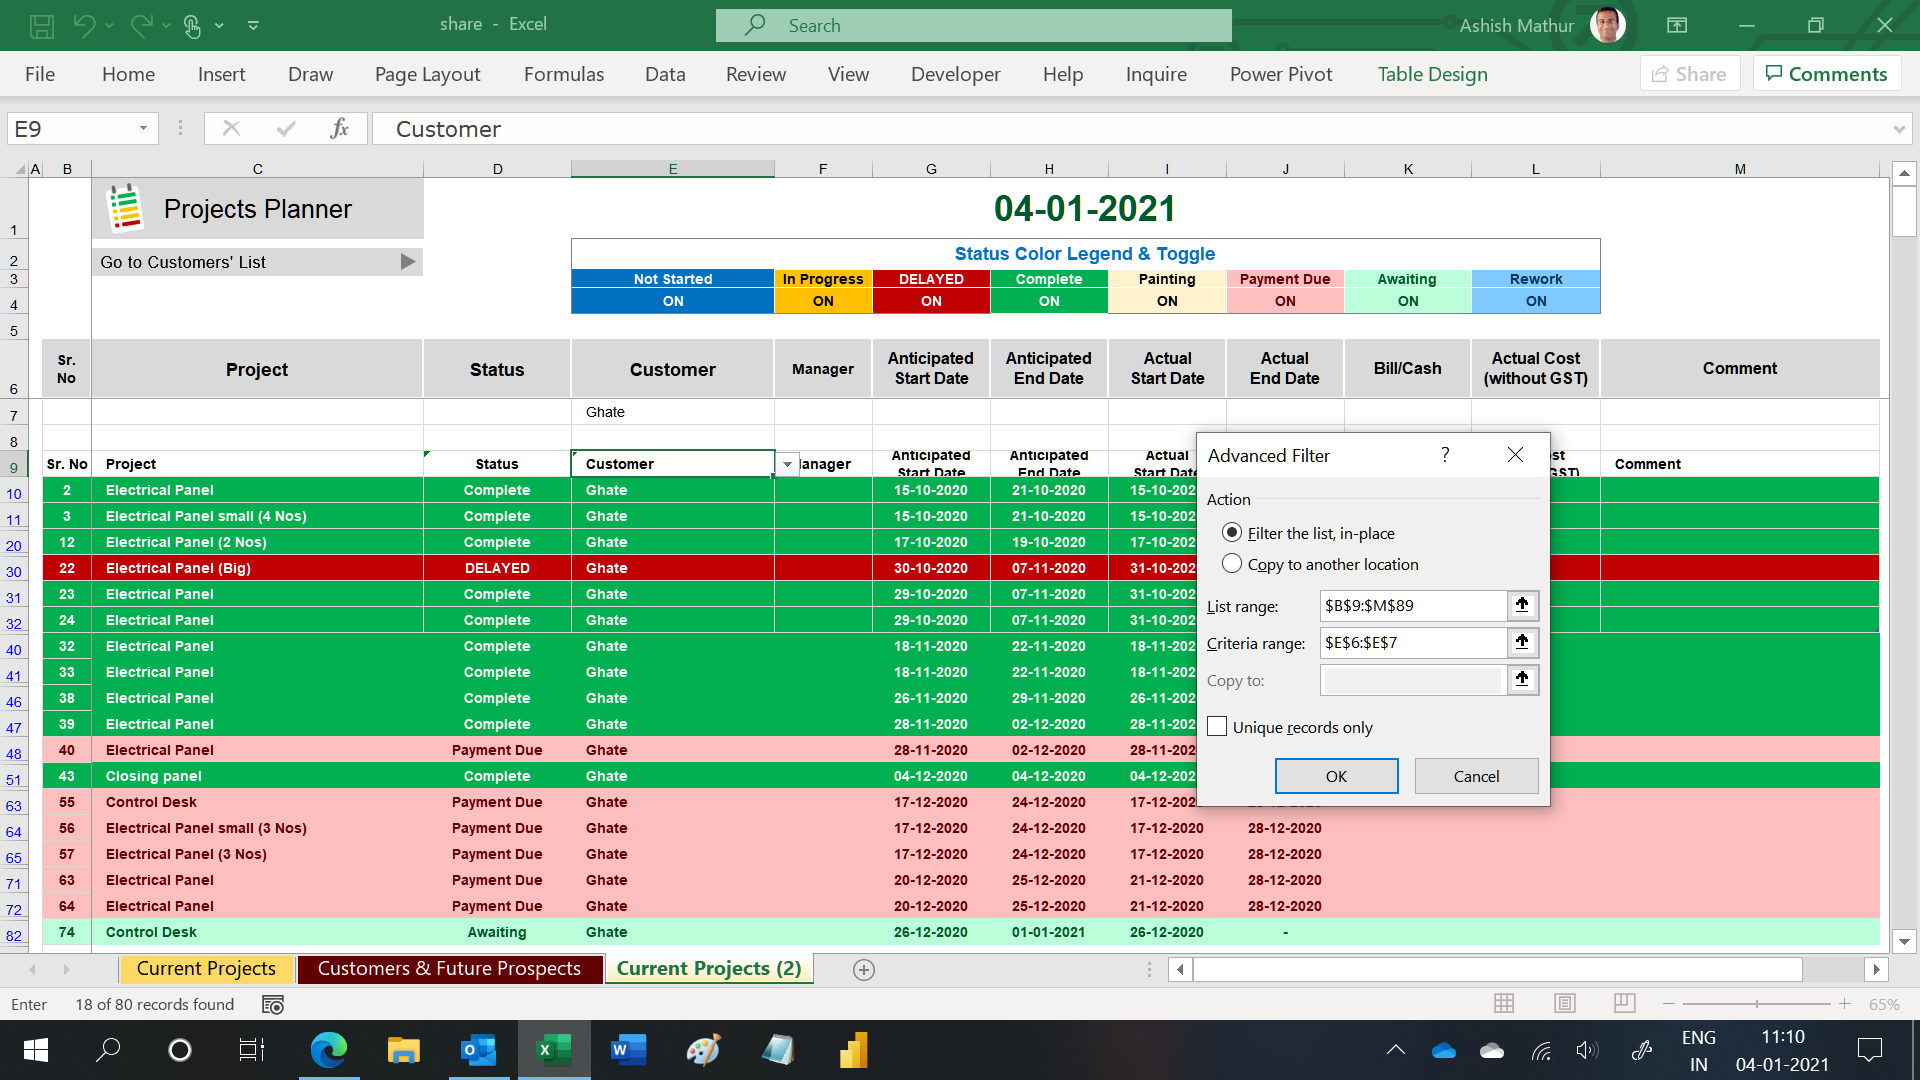Add a new sheet with plus icon

pyautogui.click(x=864, y=969)
